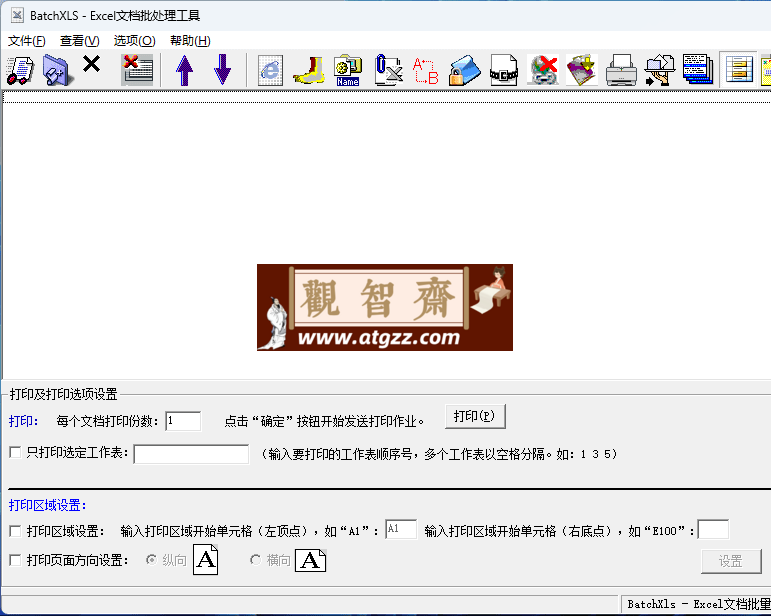Click the purple book with yellow arrow icon
Image resolution: width=771 pixels, height=616 pixels.
coord(582,70)
